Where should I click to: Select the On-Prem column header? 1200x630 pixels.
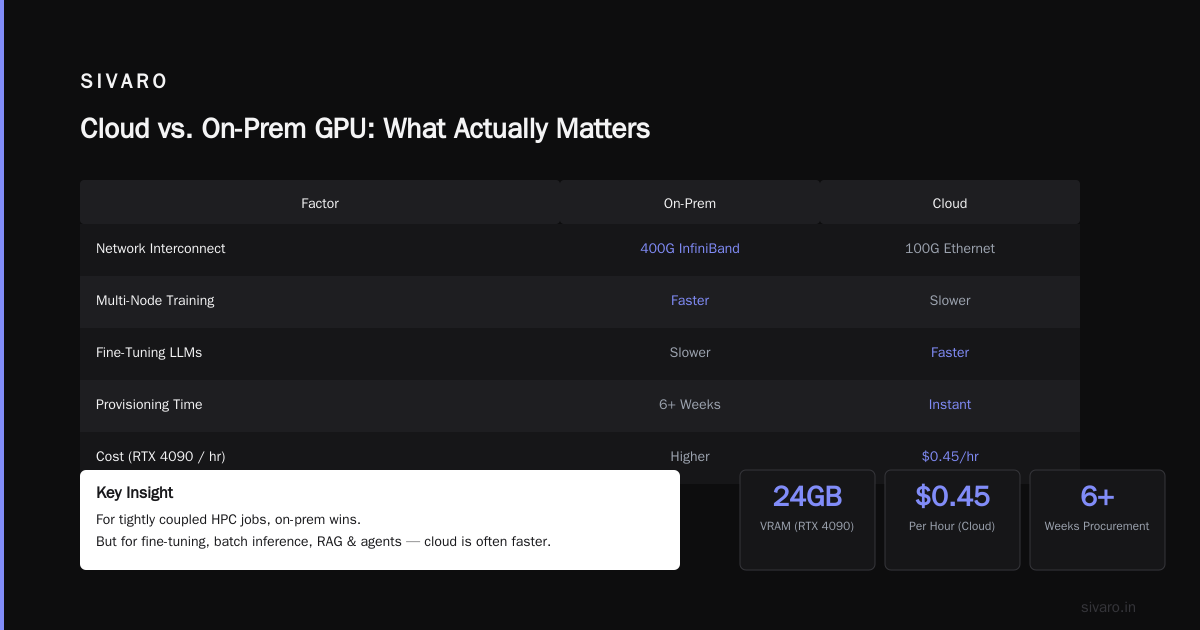690,203
